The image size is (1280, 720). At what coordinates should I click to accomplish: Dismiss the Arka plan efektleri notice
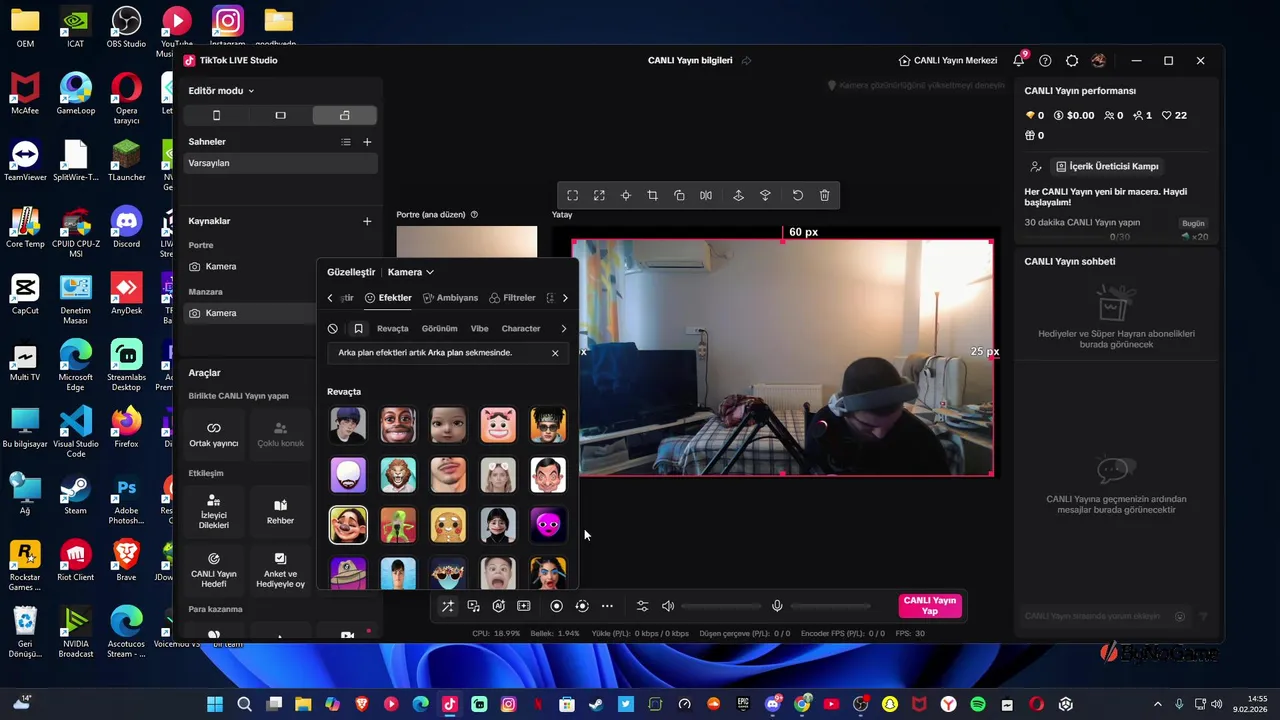(x=555, y=353)
